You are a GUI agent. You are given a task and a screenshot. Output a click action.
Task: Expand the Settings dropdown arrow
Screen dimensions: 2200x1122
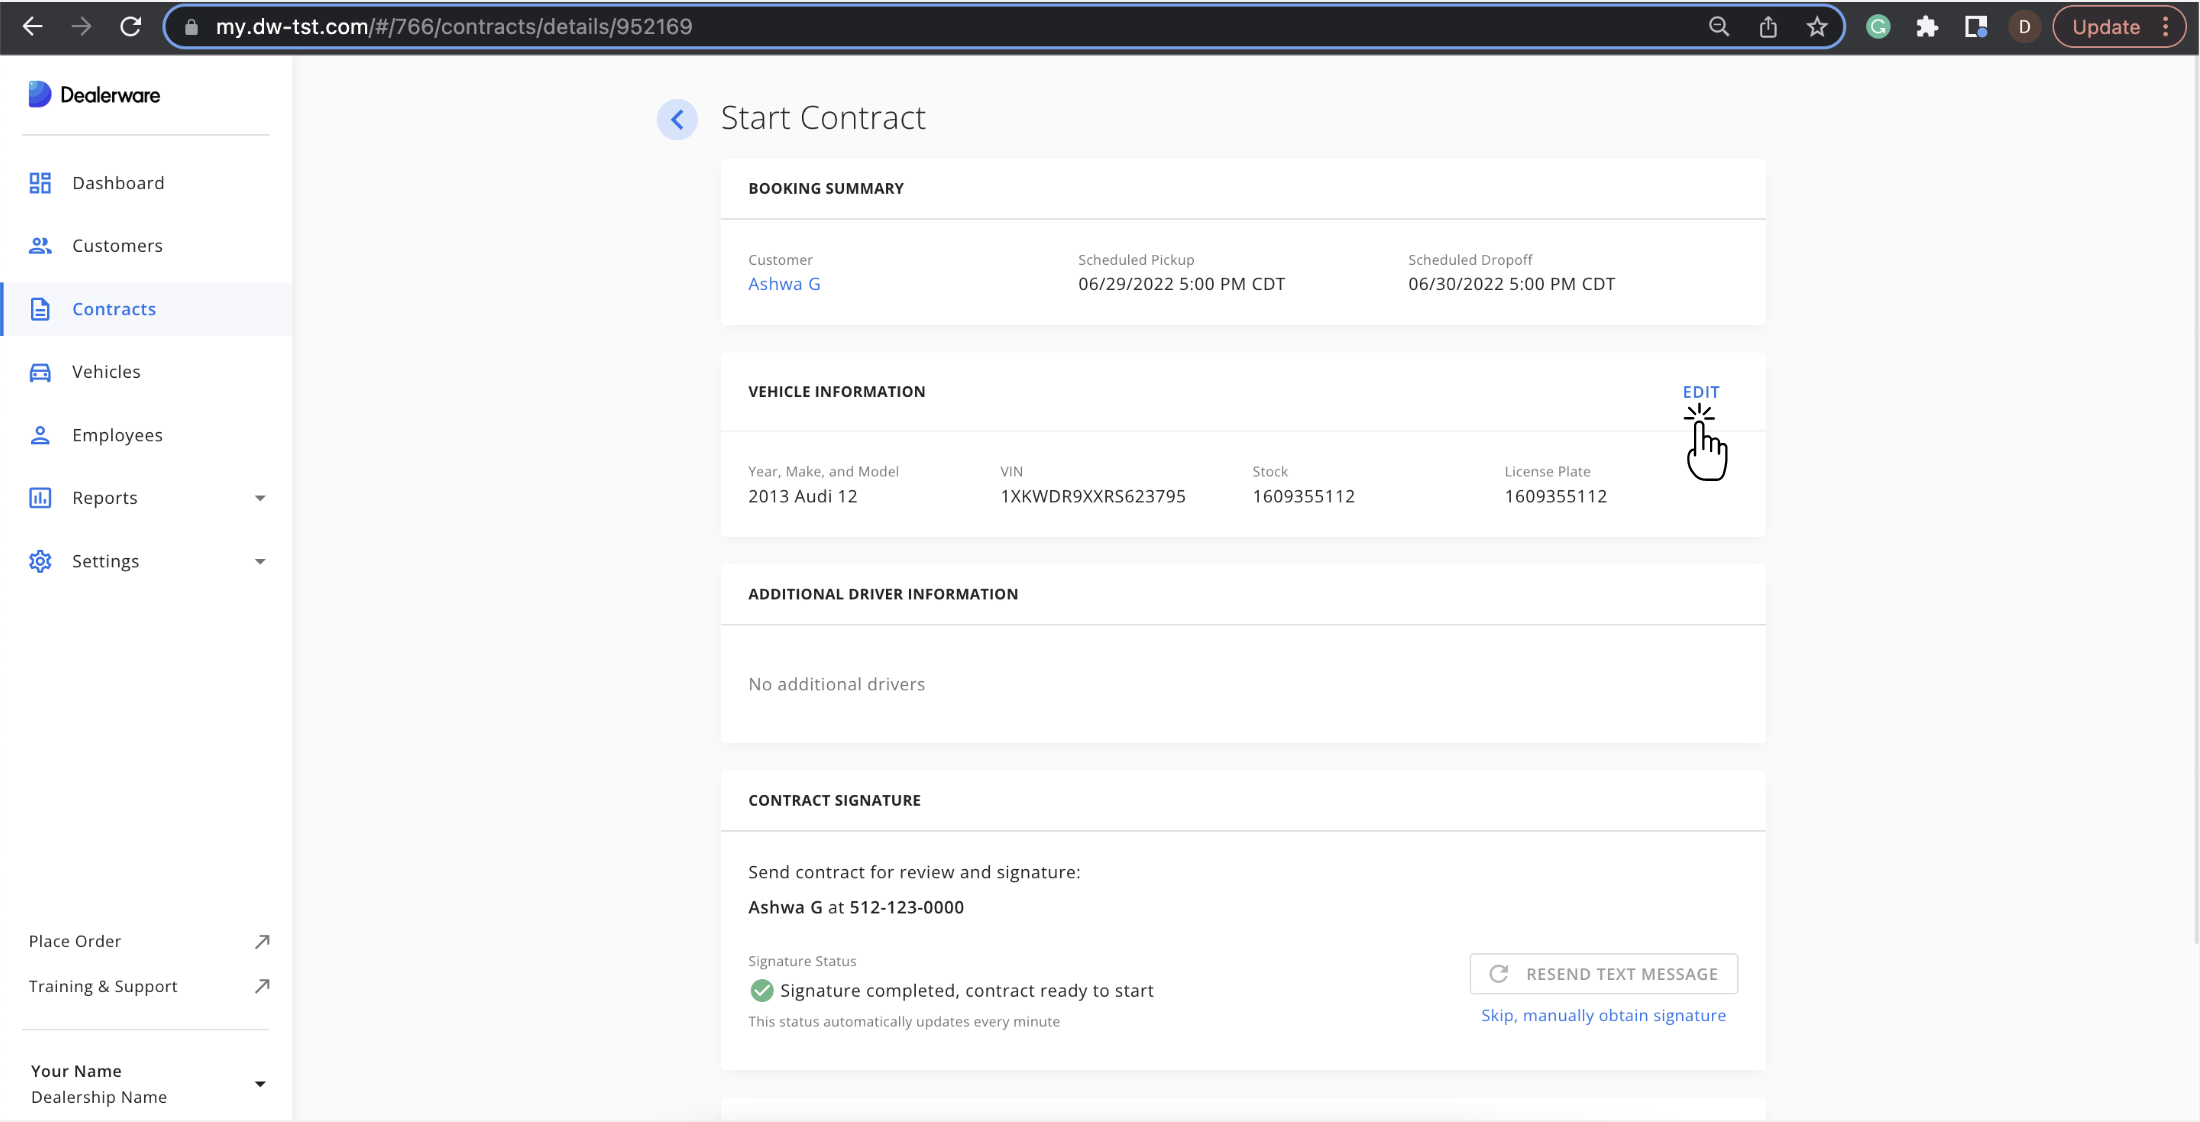click(x=260, y=561)
